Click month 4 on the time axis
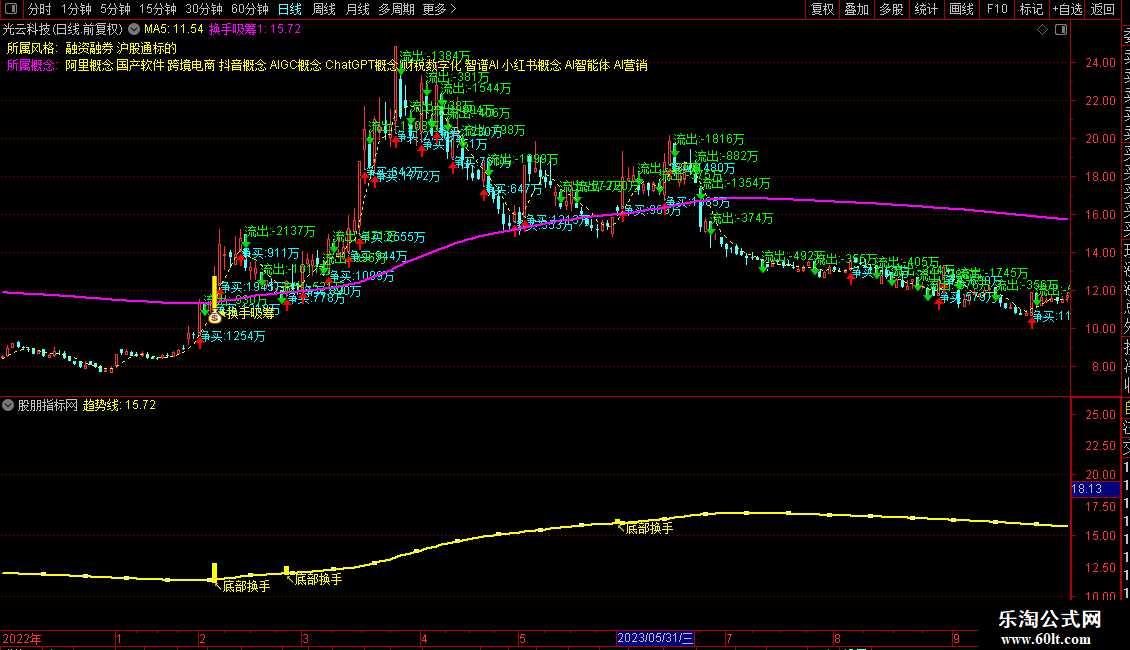This screenshot has height=650, width=1130. 424,638
